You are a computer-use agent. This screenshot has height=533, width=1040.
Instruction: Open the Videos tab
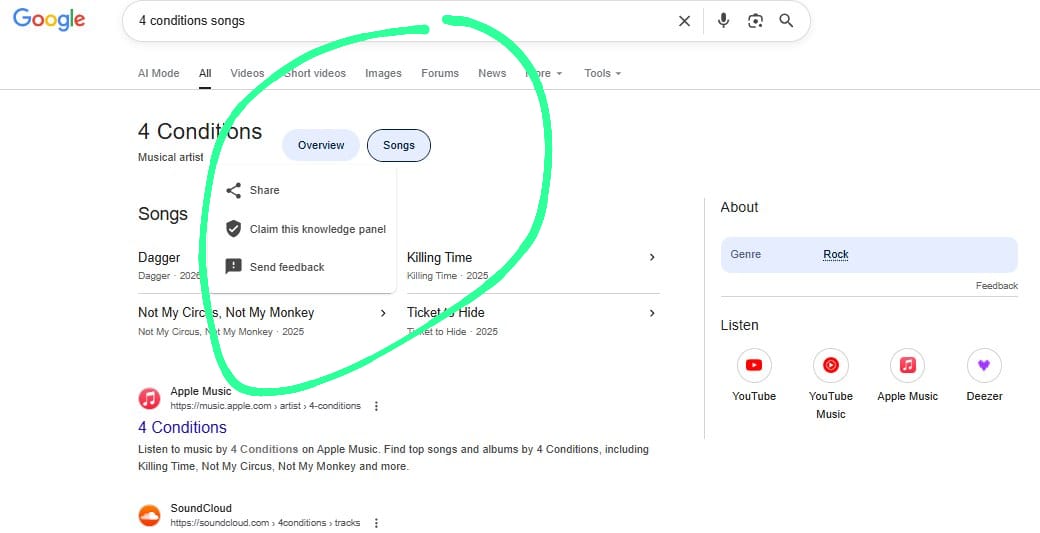(x=247, y=74)
